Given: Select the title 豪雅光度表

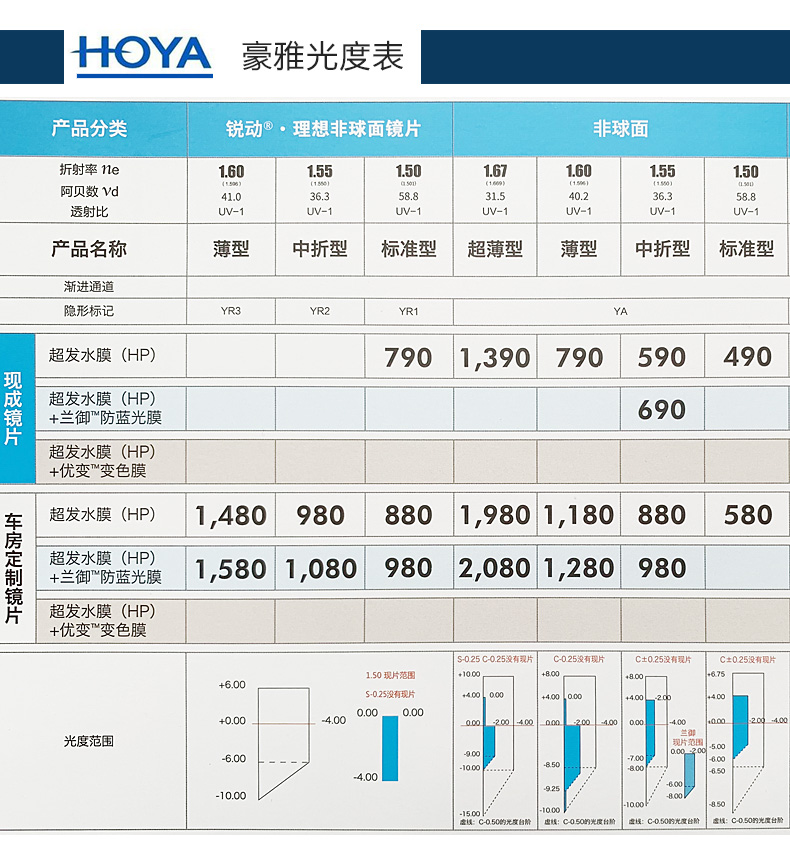Looking at the screenshot, I should [x=323, y=56].
